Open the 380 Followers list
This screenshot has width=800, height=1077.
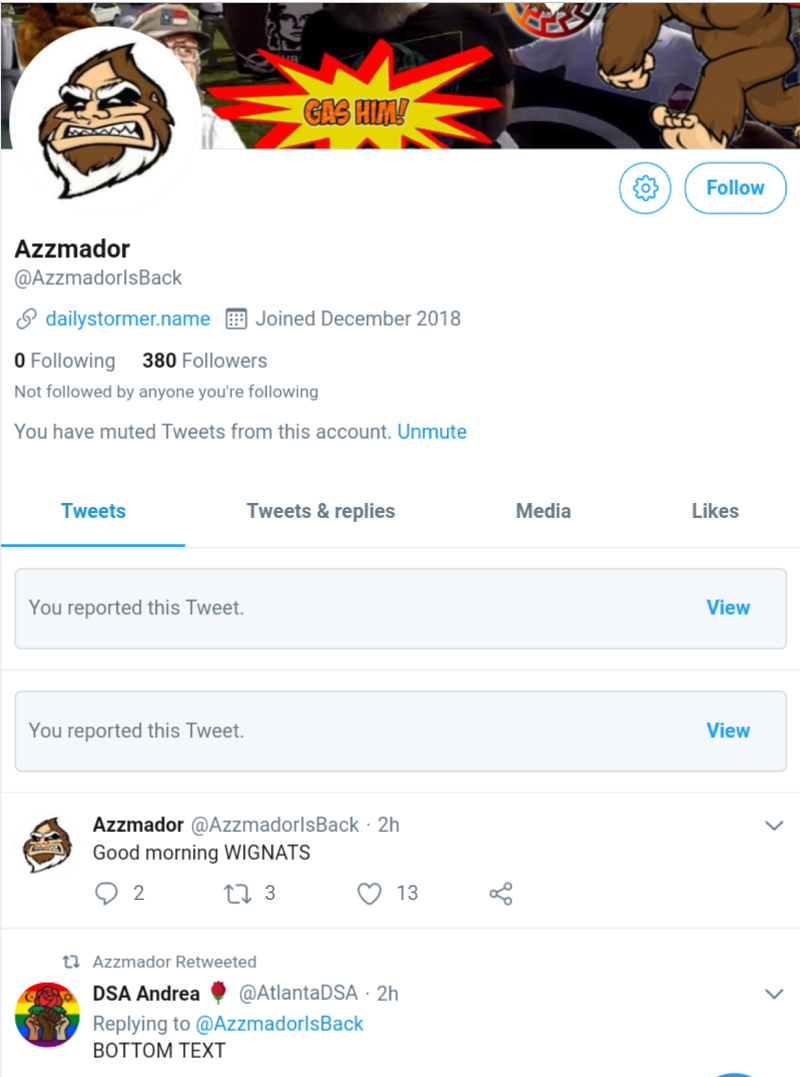click(x=205, y=361)
